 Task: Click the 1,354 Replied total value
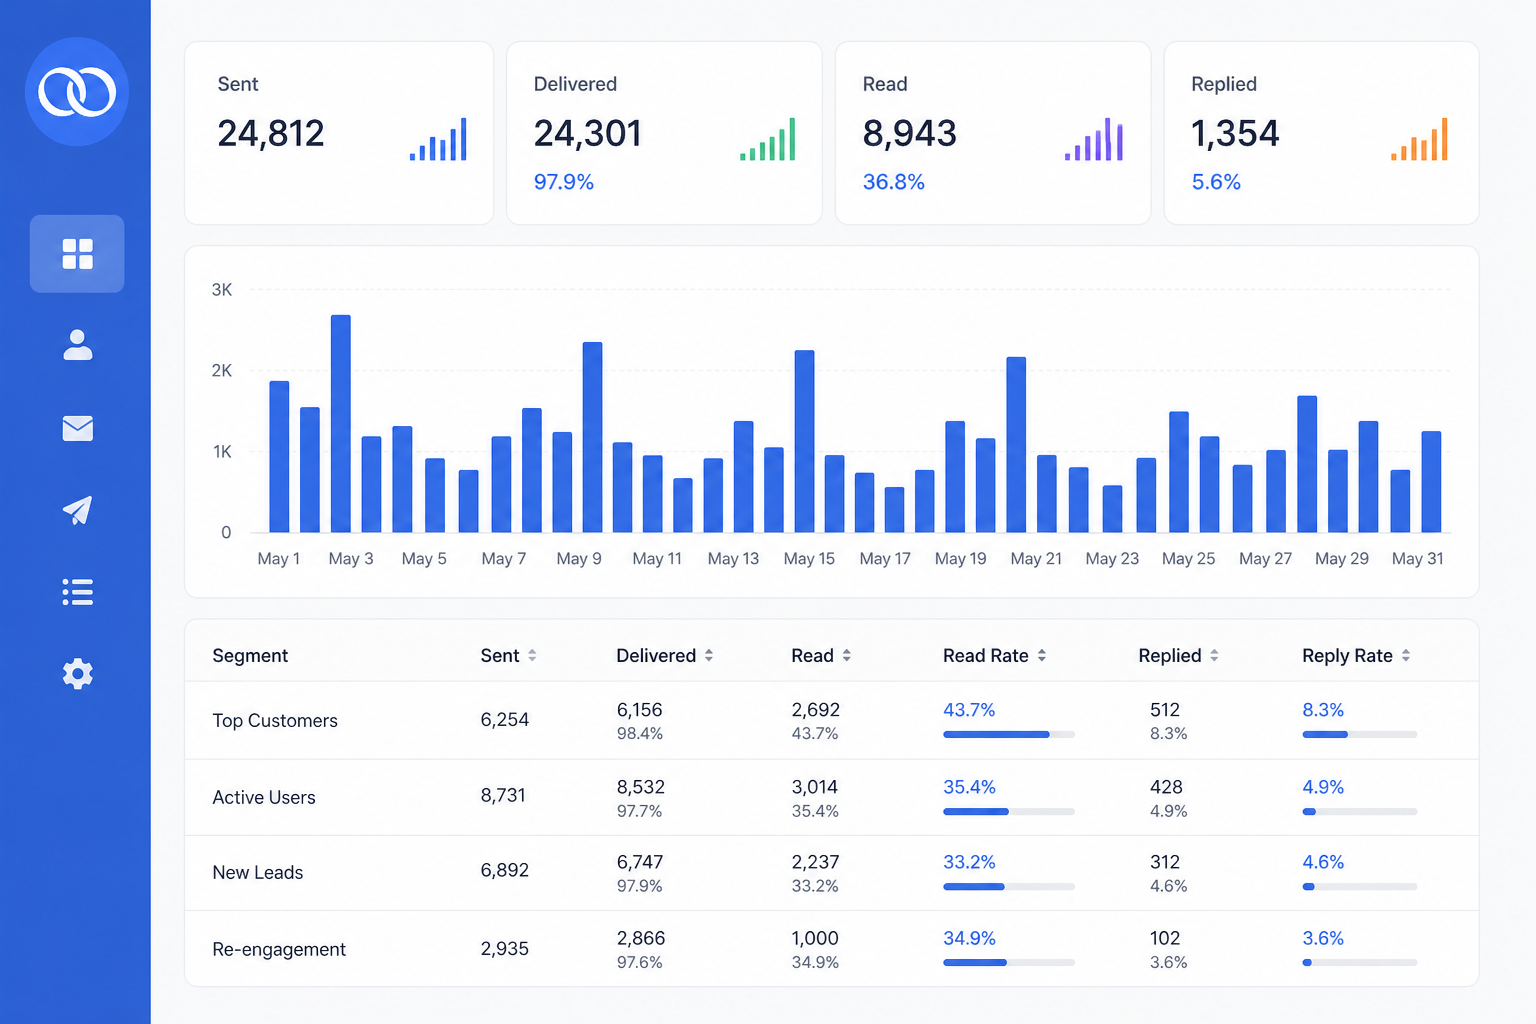click(x=1235, y=133)
